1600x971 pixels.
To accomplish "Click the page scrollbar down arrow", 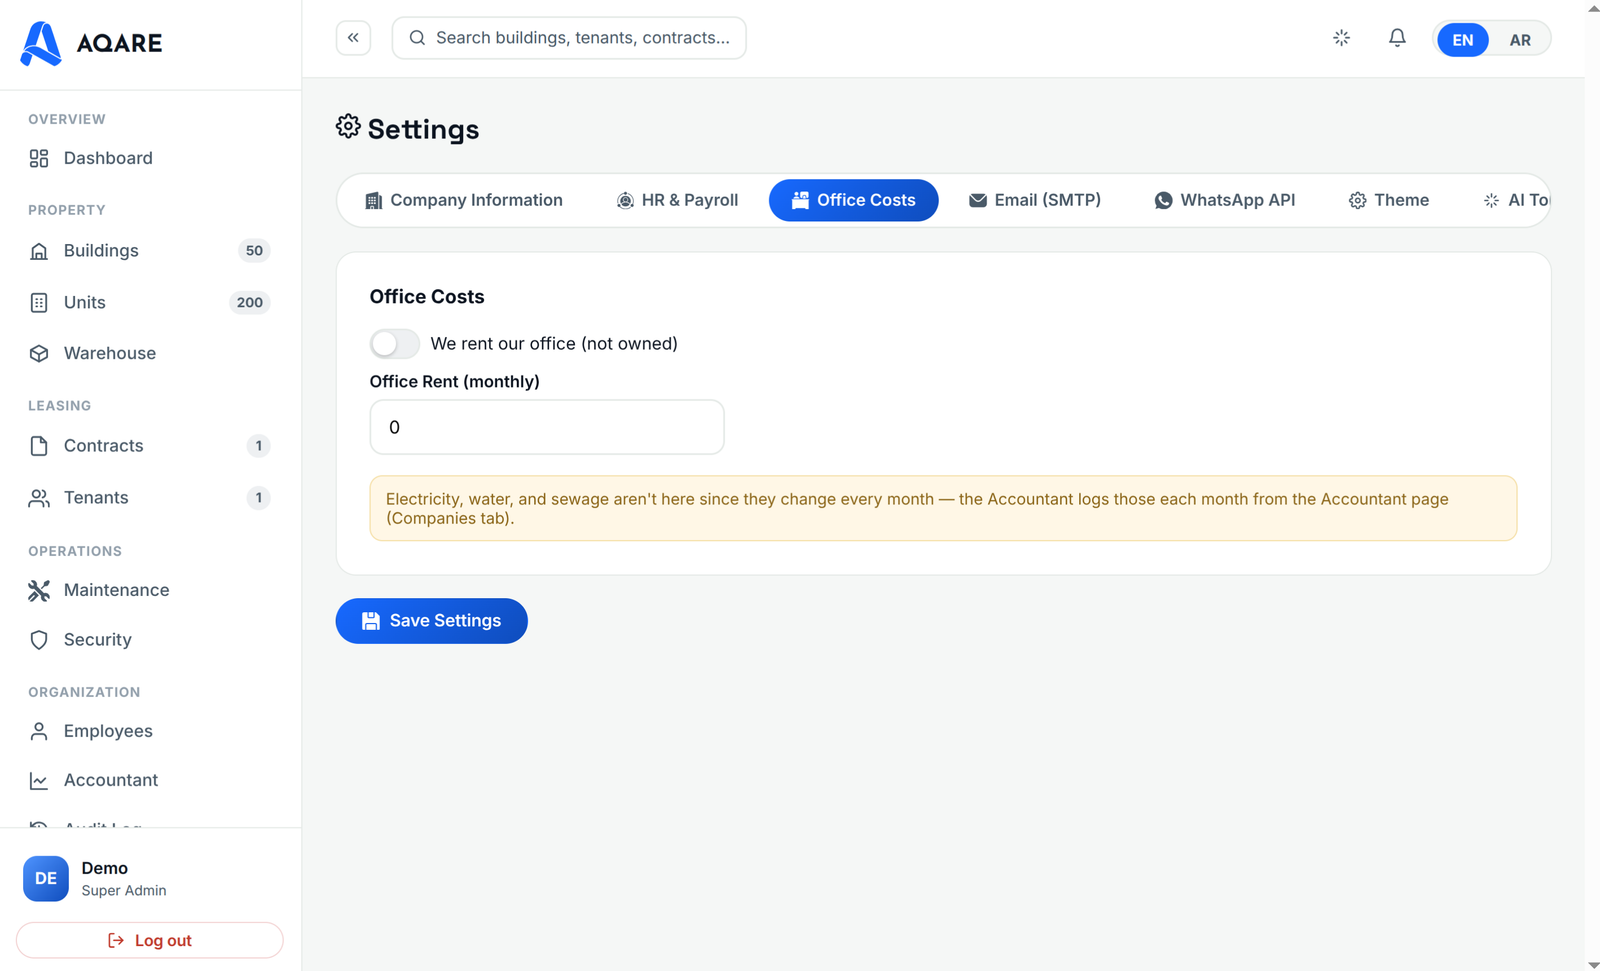I will (x=1592, y=964).
